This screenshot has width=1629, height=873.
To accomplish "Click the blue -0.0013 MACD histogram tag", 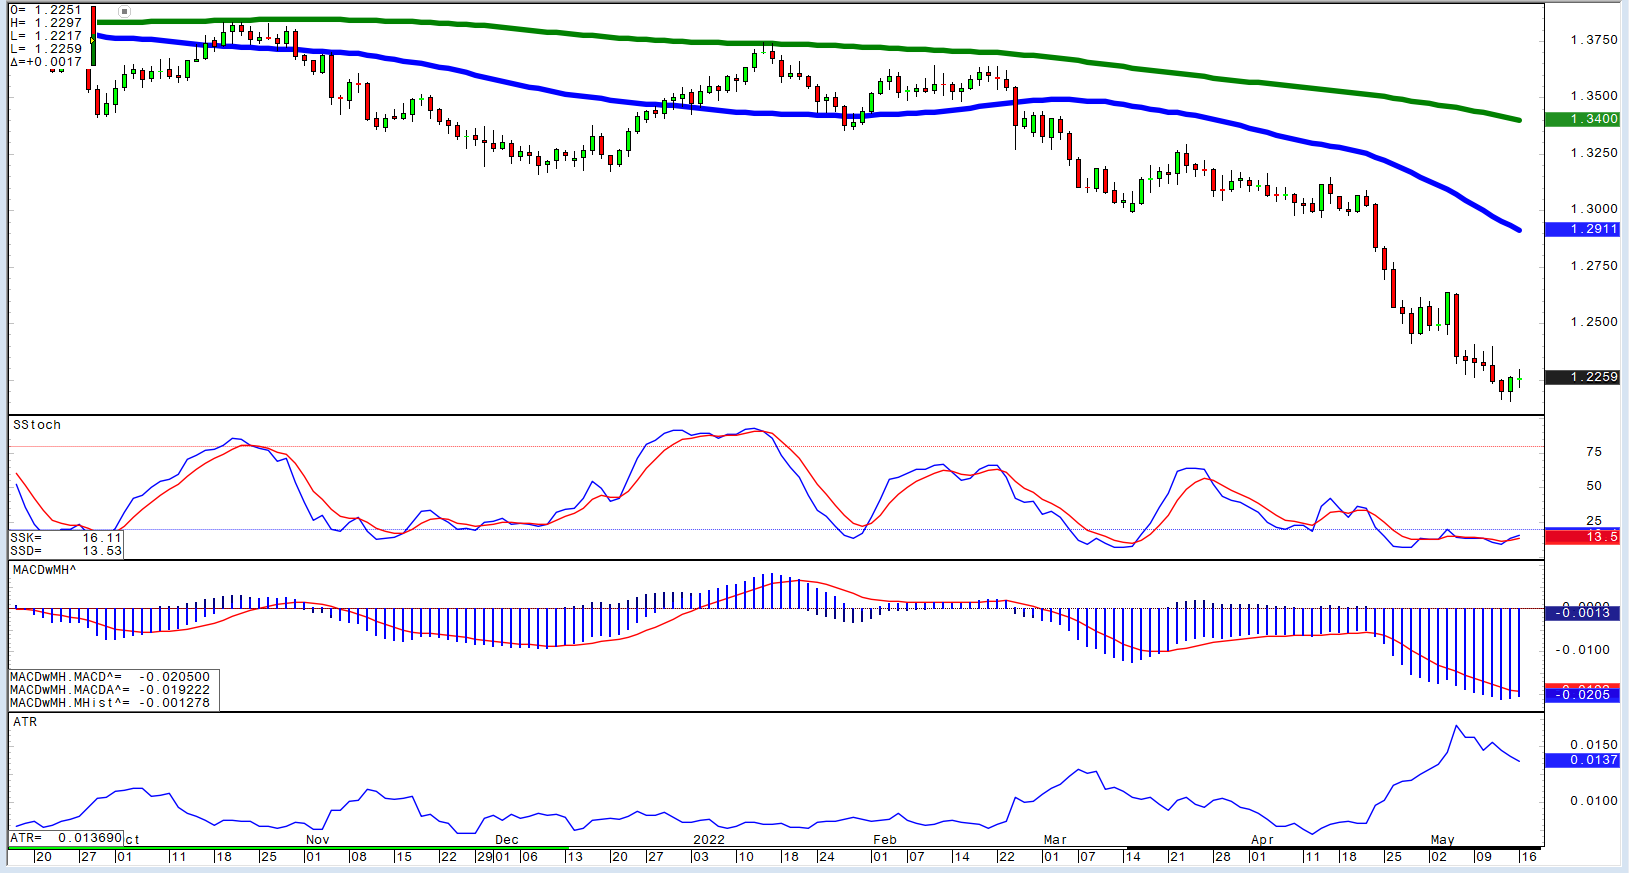I will pyautogui.click(x=1582, y=612).
